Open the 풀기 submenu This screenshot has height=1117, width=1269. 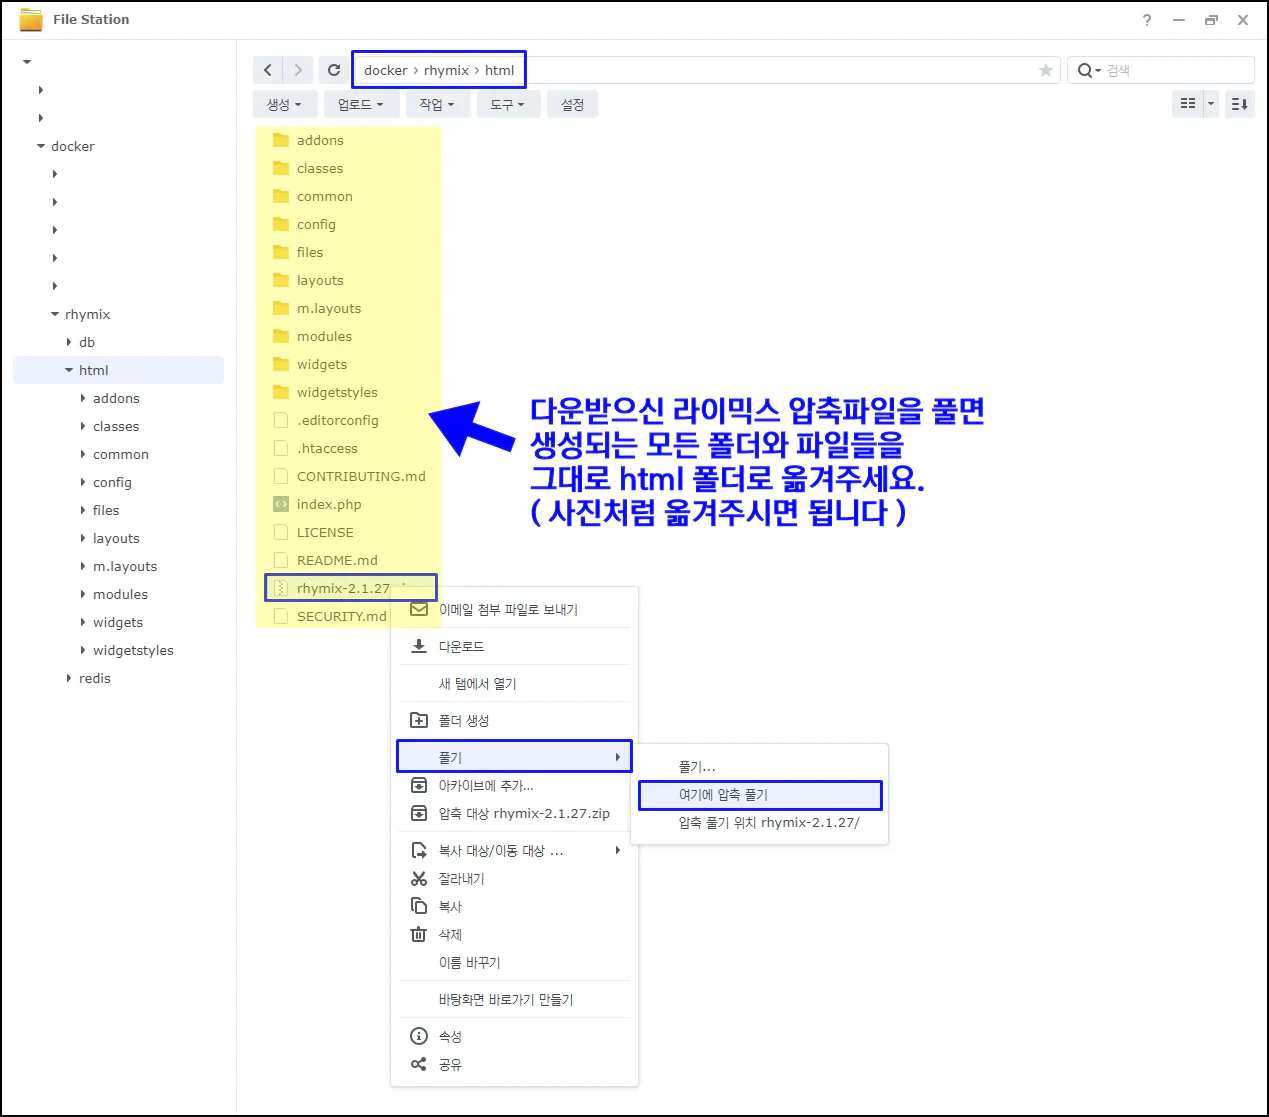(515, 757)
